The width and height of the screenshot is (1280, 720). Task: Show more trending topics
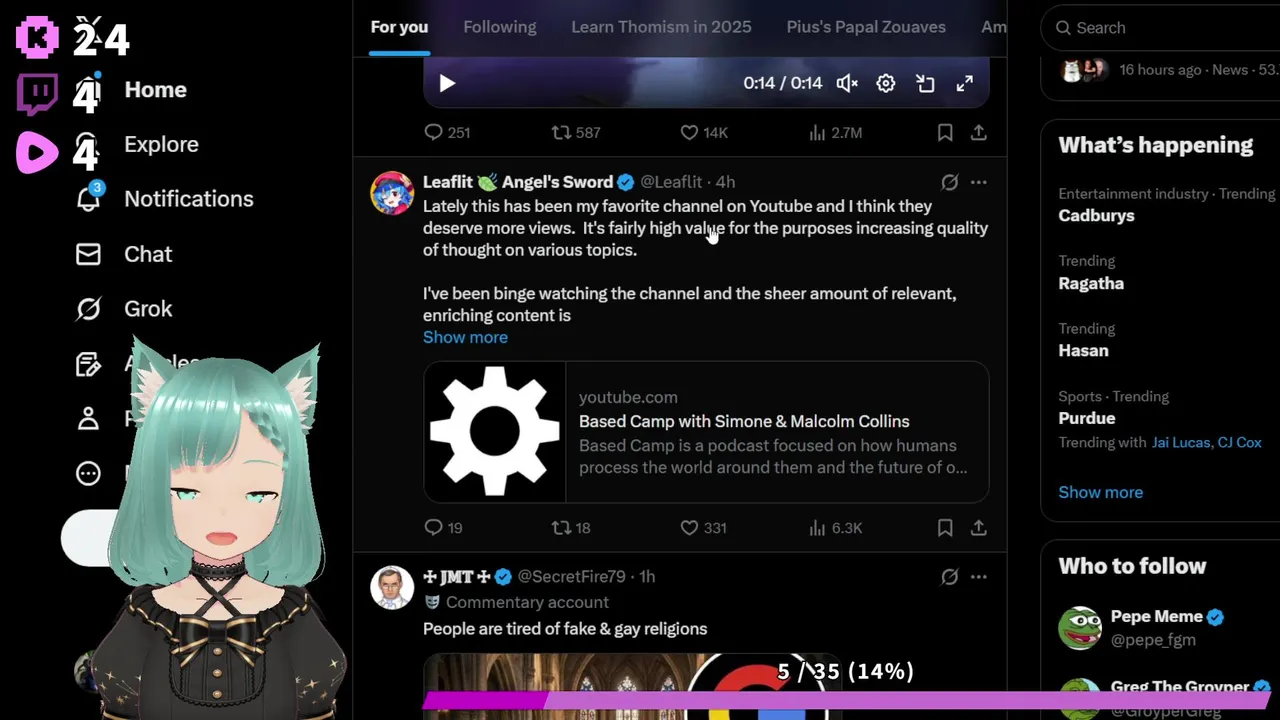1100,492
